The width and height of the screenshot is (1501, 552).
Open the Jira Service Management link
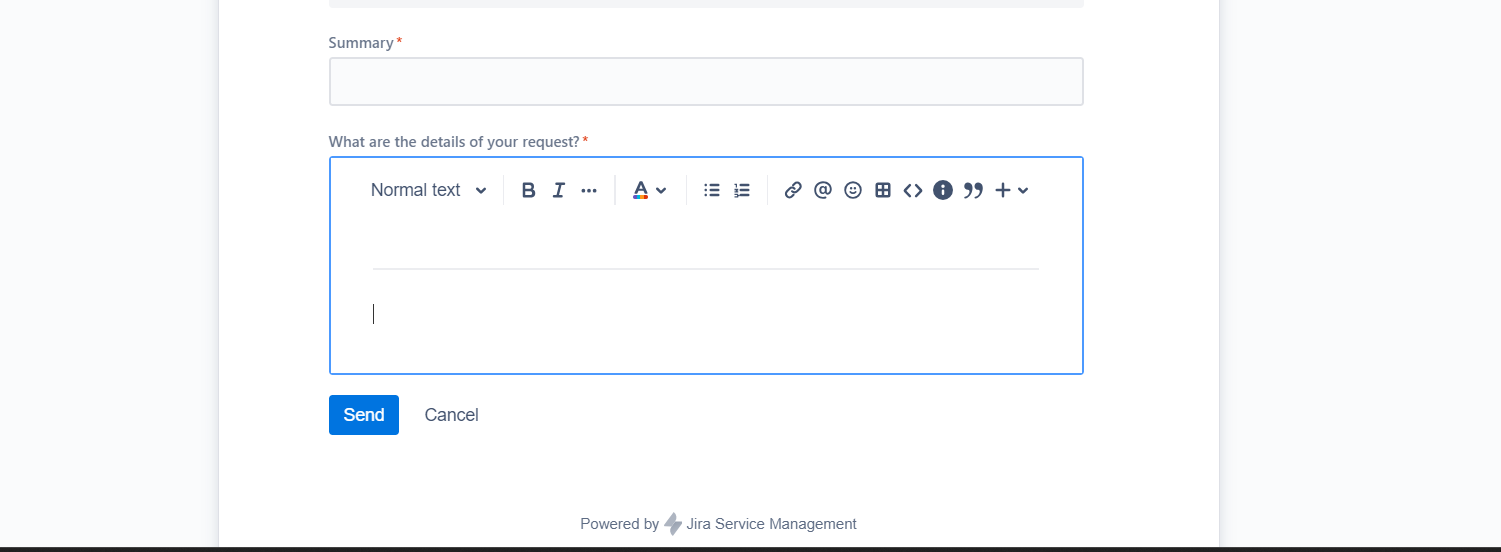771,524
